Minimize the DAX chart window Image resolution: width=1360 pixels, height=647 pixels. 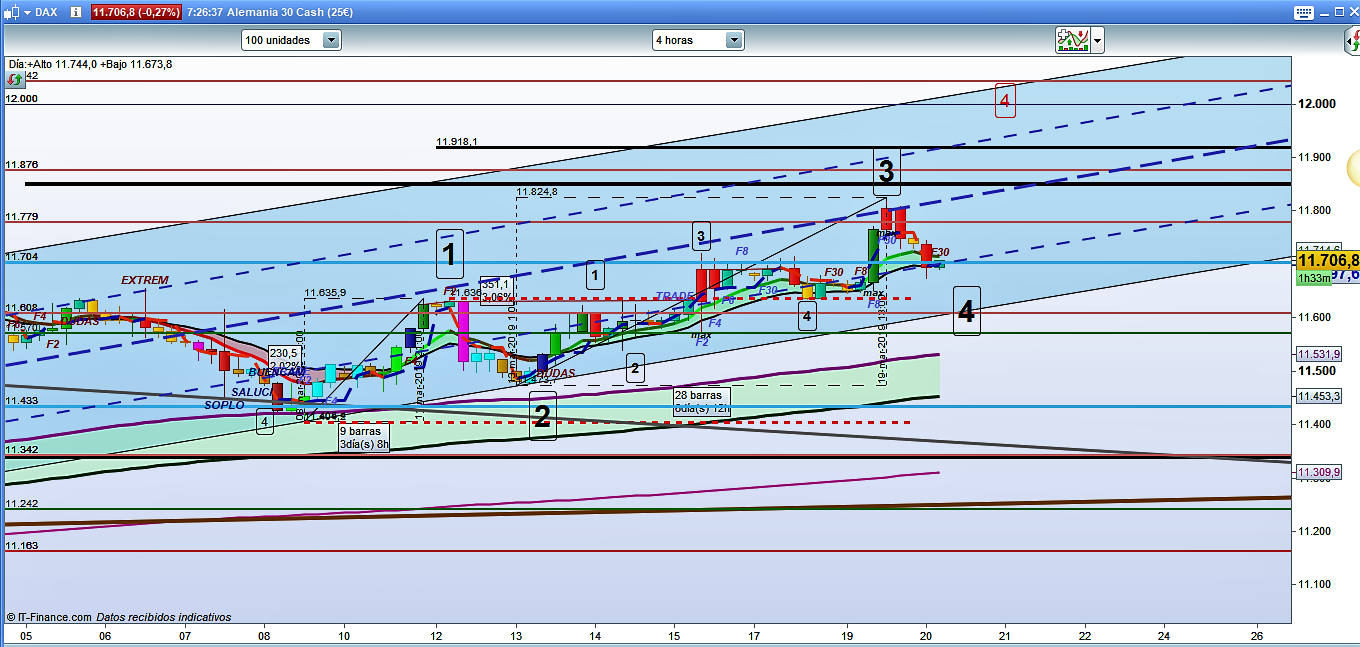(1325, 12)
